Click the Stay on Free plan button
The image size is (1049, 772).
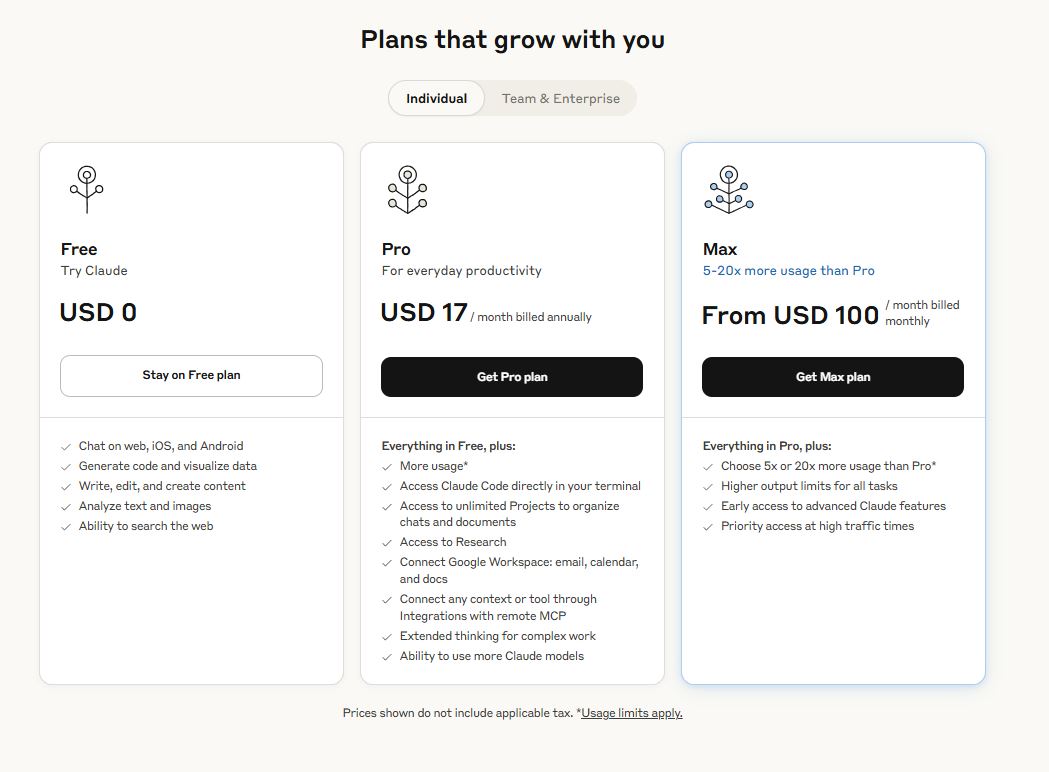[191, 376]
